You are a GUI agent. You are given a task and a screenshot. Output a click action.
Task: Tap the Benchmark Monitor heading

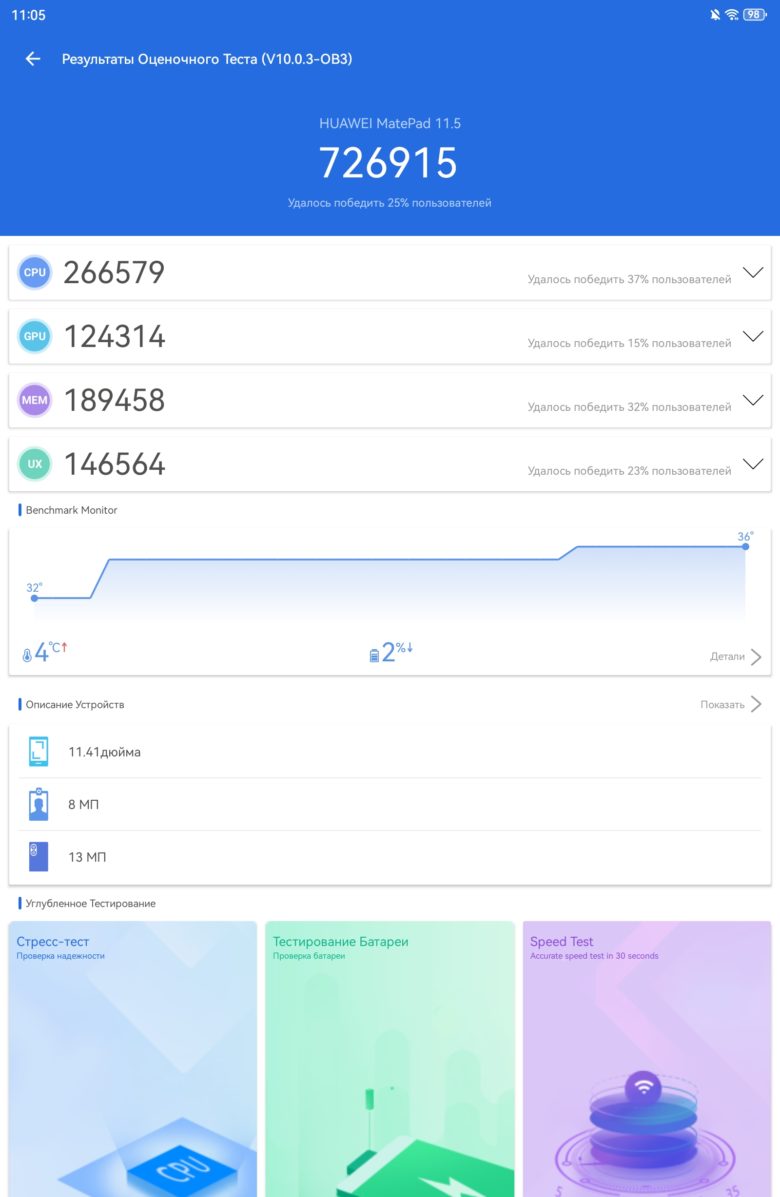[x=71, y=510]
